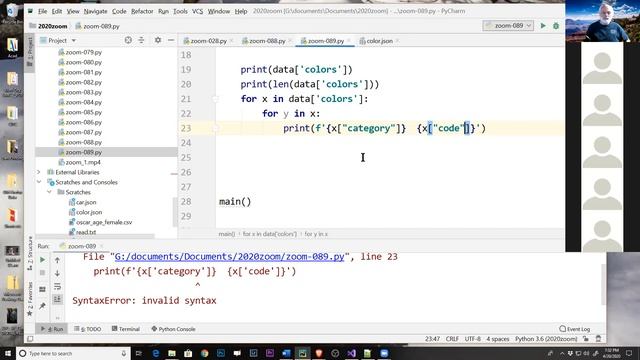Click the up arrow in Run console
Image resolution: width=640 pixels, height=360 pixels.
pos(57,260)
